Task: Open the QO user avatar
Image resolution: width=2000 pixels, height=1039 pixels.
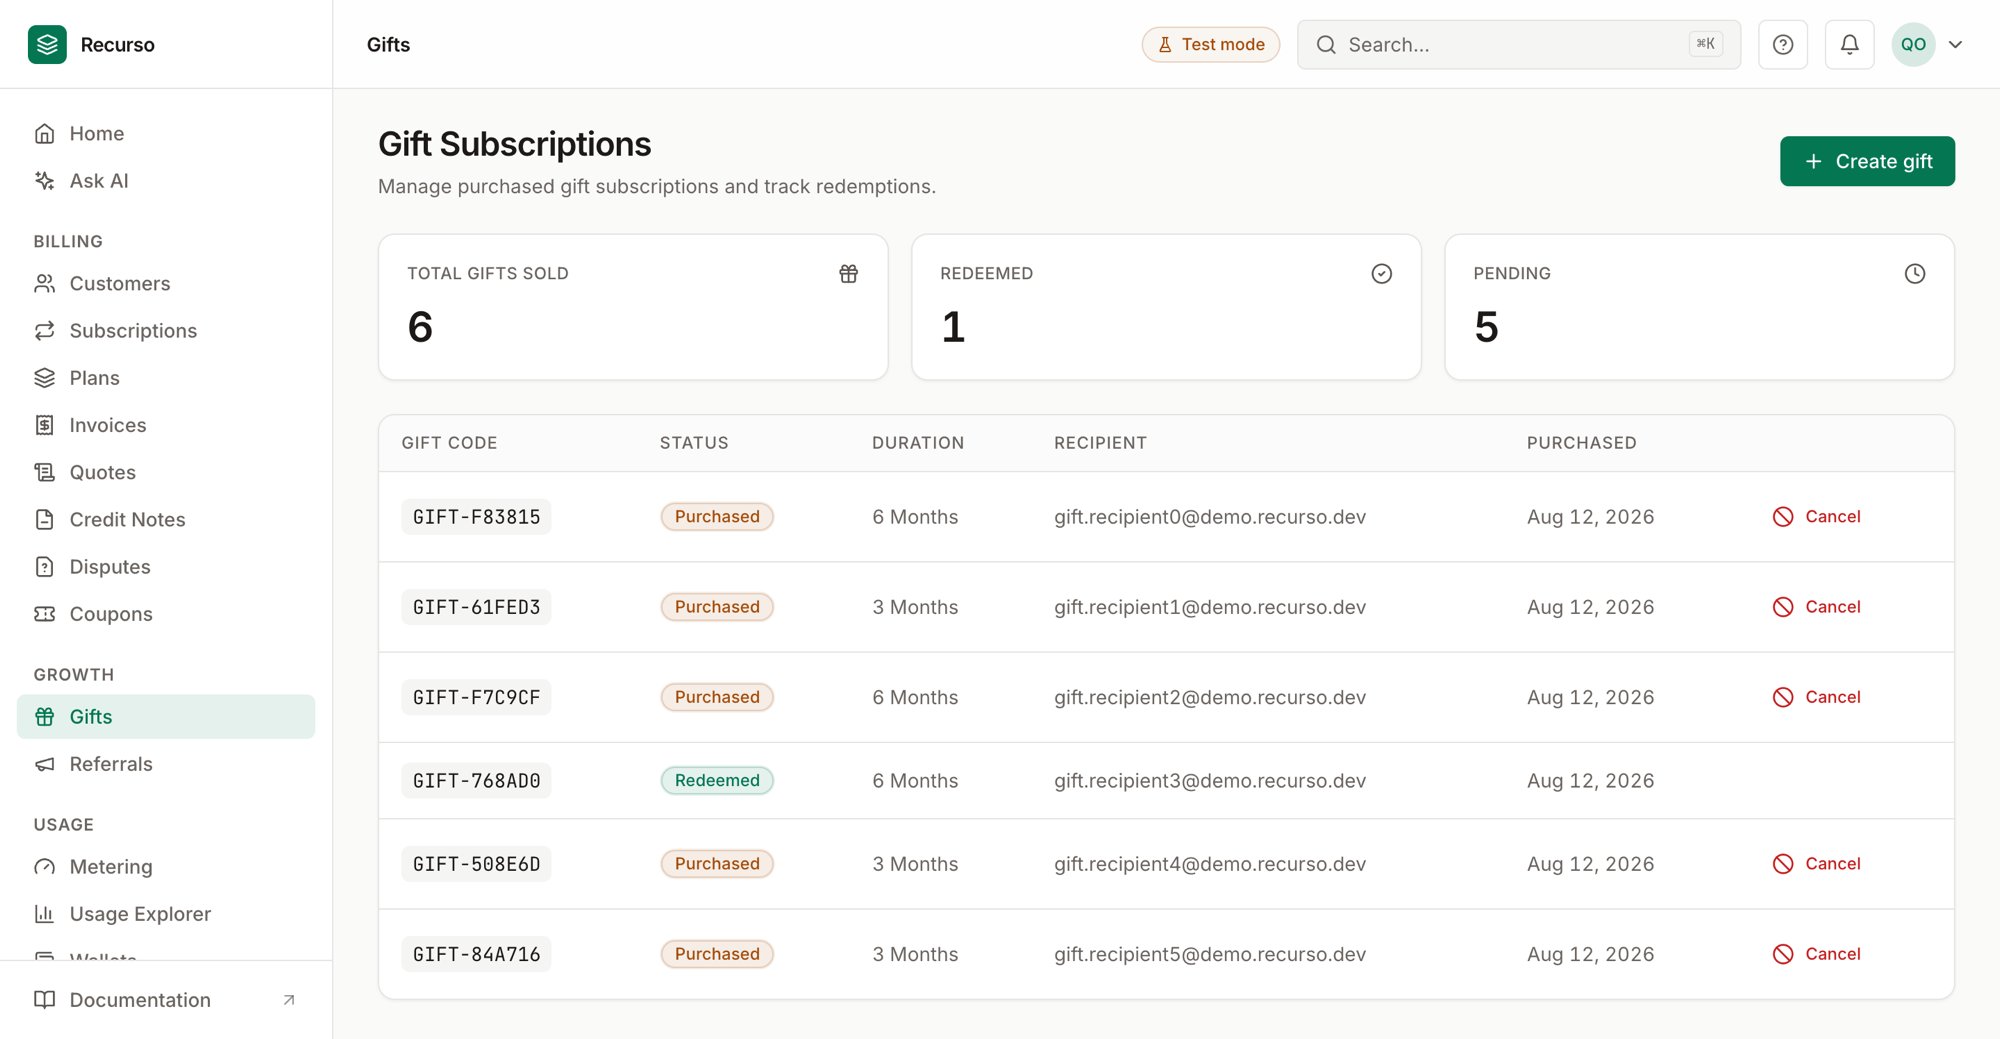Action: (x=1913, y=45)
